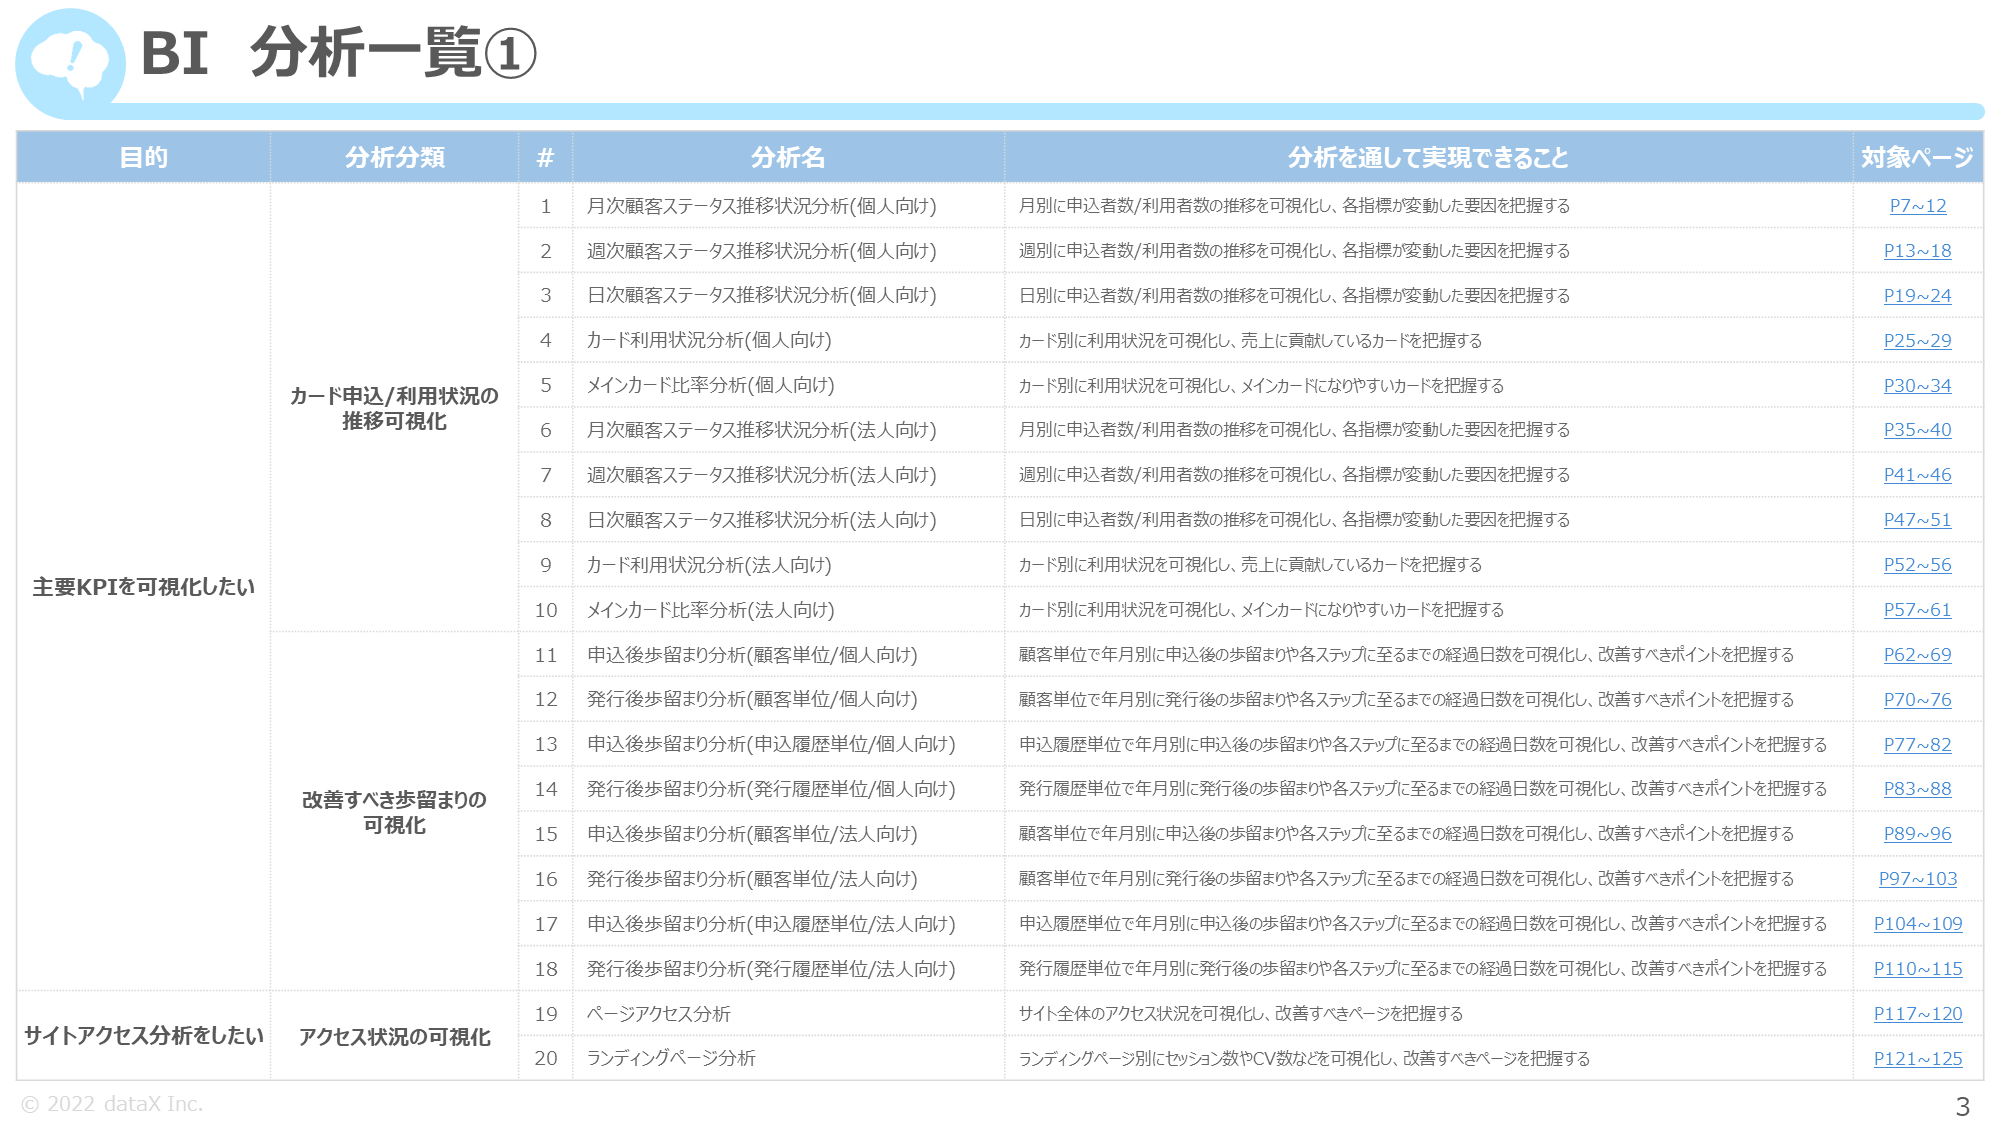Click 月次顧客ステータス推移状況分析(法人向け) analysis name

762,430
